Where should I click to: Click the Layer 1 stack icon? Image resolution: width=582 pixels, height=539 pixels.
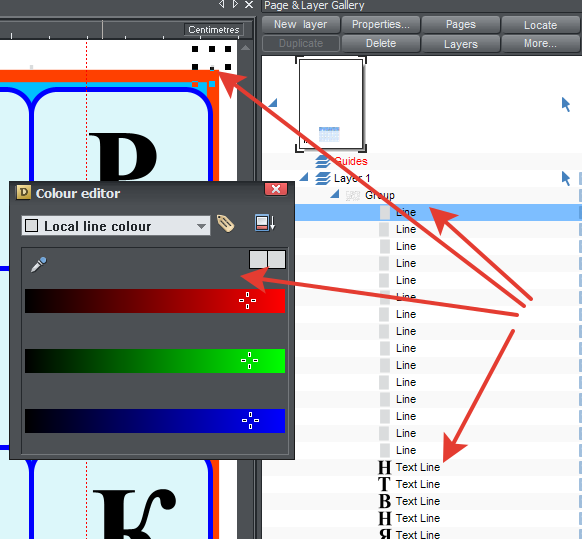pos(323,179)
